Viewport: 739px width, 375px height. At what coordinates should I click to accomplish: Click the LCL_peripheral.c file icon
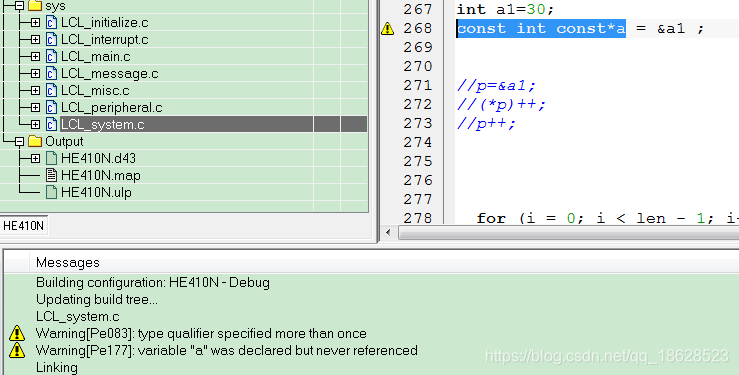(51, 107)
